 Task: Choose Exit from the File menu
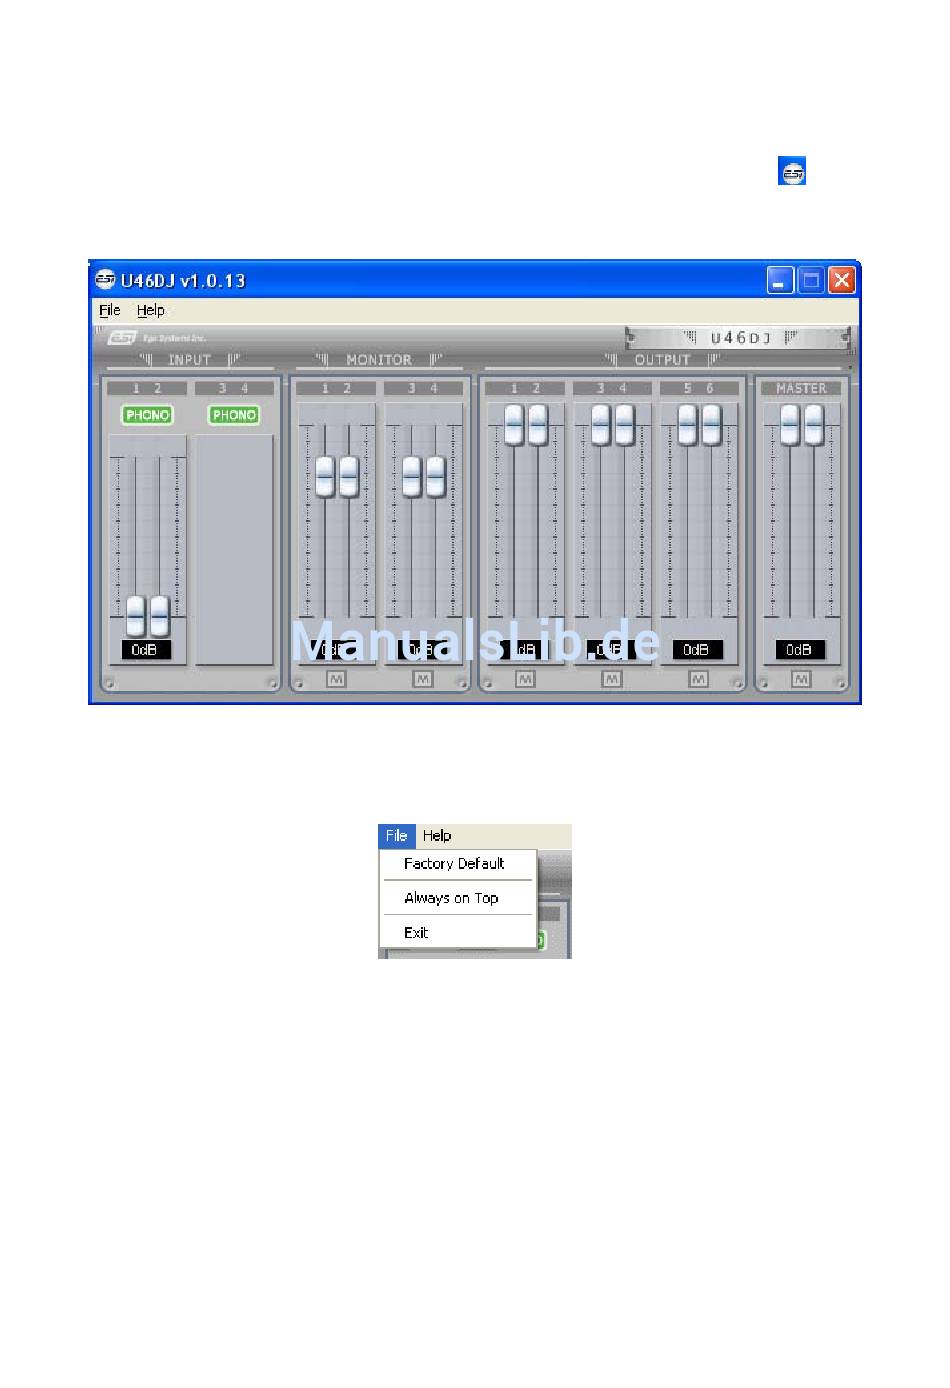[x=416, y=932]
